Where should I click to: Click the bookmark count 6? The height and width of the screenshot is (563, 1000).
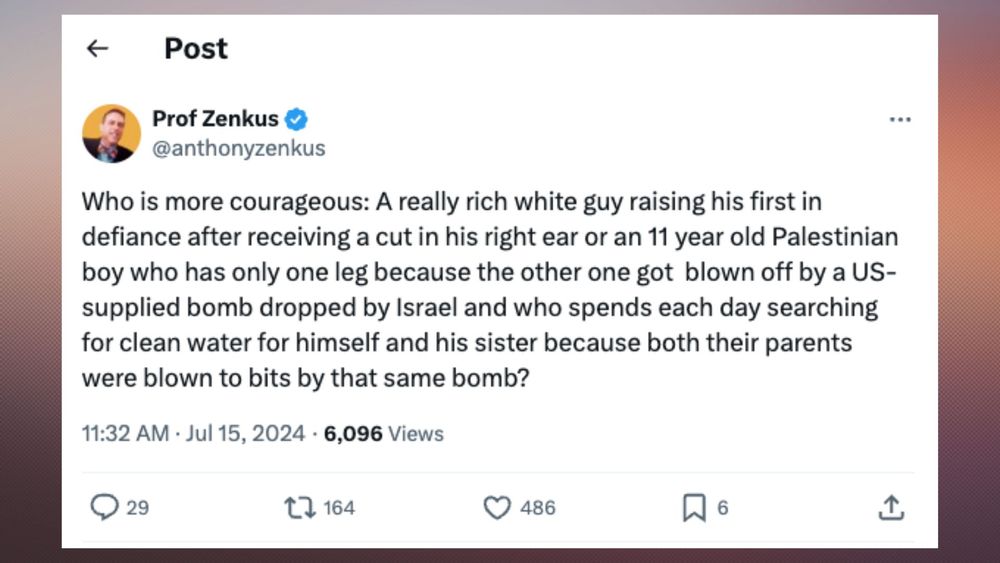coord(722,508)
